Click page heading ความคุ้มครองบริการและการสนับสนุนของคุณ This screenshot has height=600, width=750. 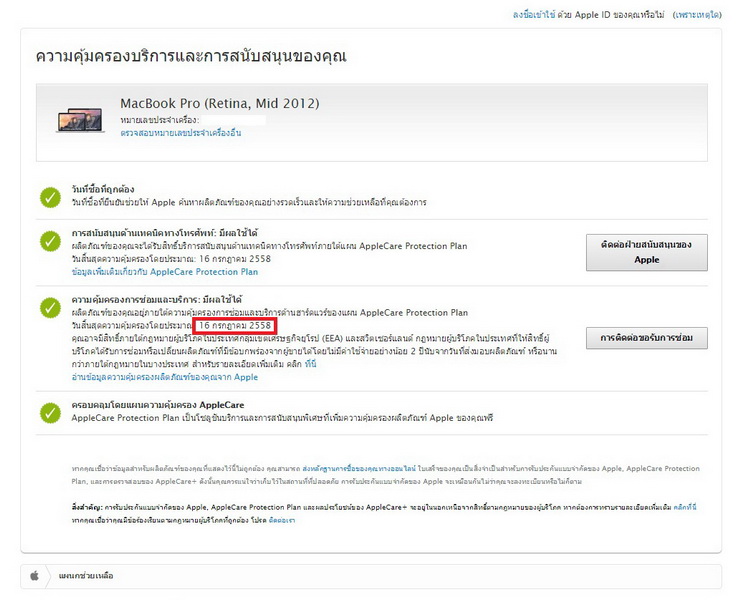(191, 56)
